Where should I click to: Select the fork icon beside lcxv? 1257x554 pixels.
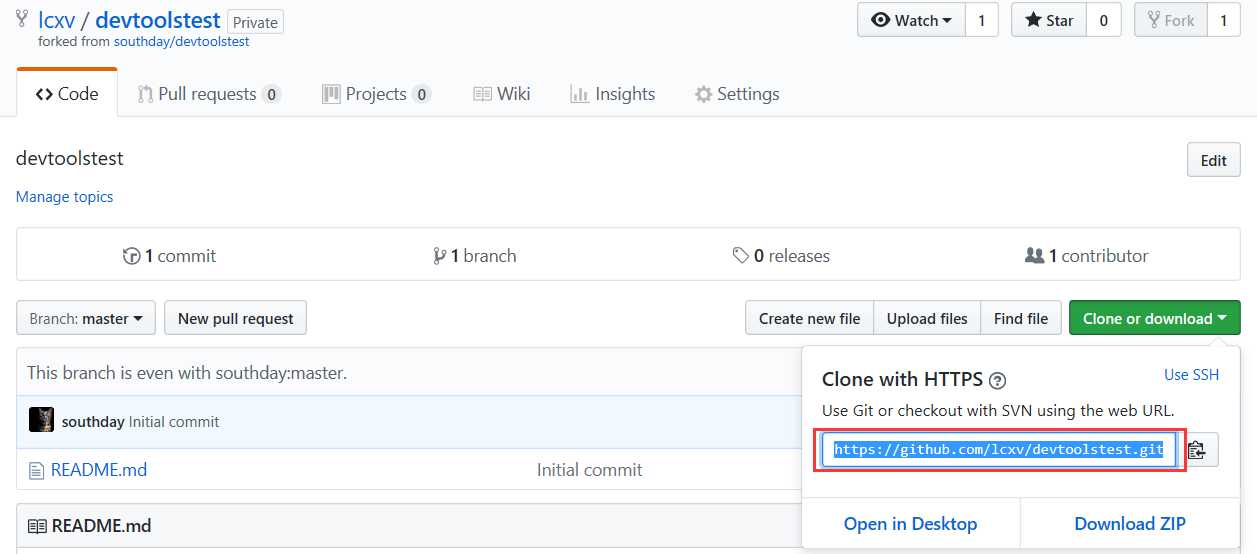(22, 19)
